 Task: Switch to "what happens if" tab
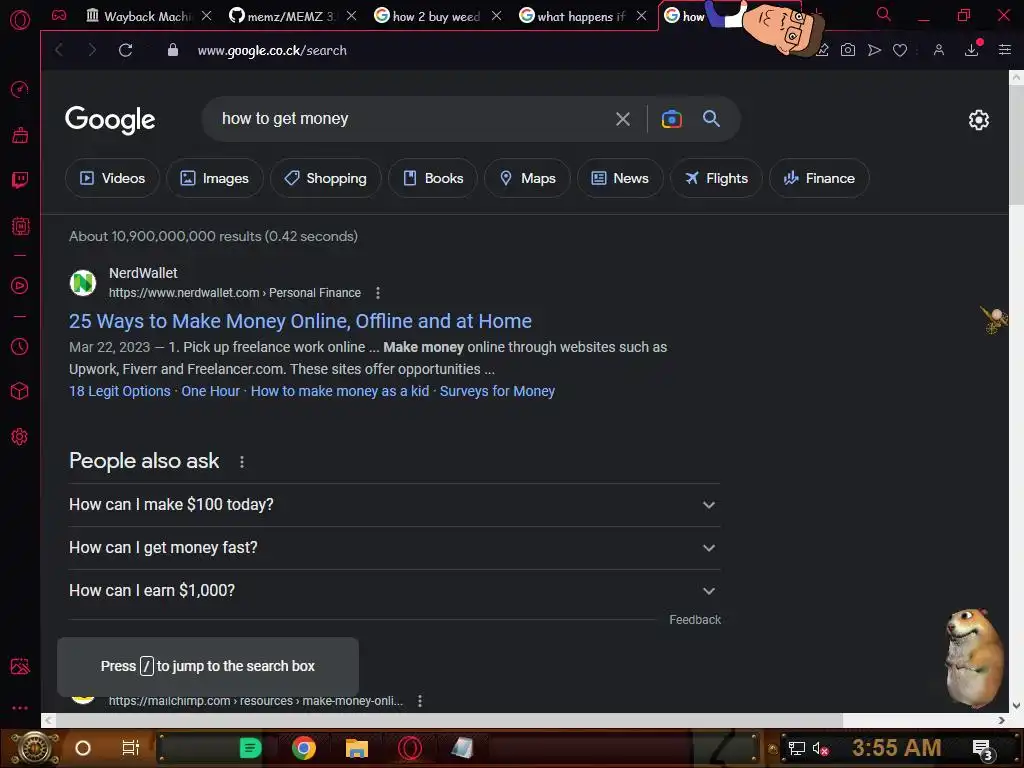572,16
